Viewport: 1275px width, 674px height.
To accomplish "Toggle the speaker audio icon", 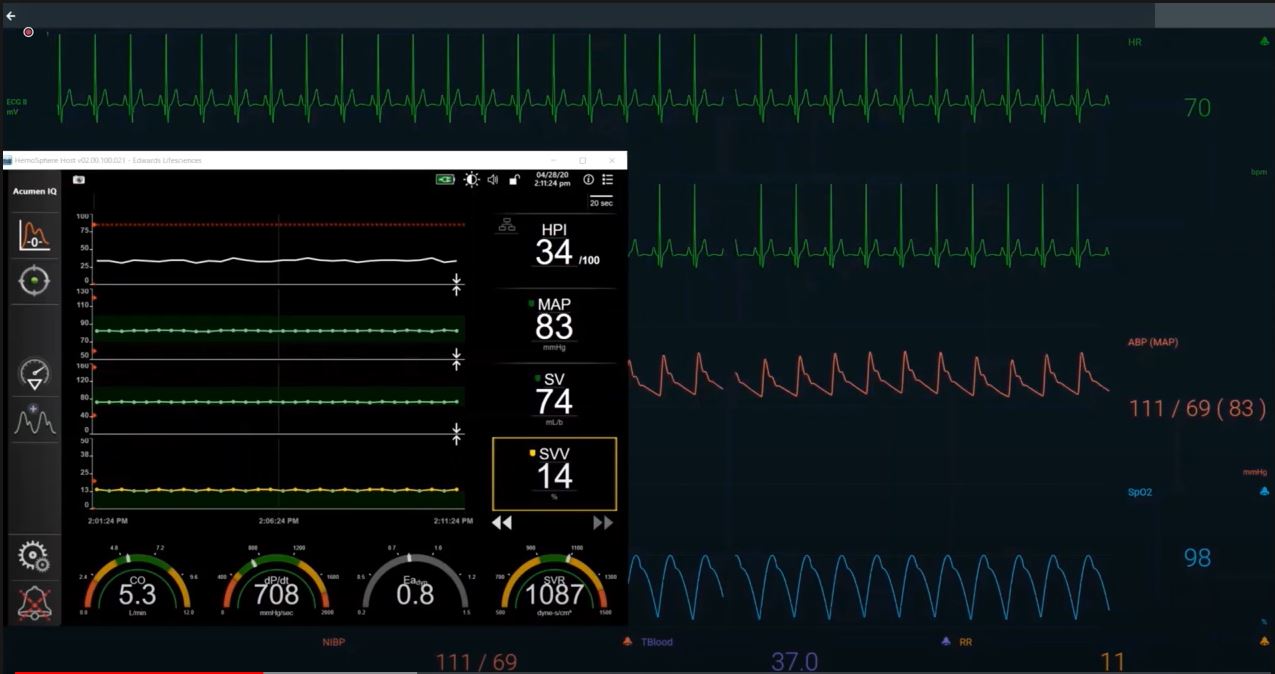I will 493,179.
